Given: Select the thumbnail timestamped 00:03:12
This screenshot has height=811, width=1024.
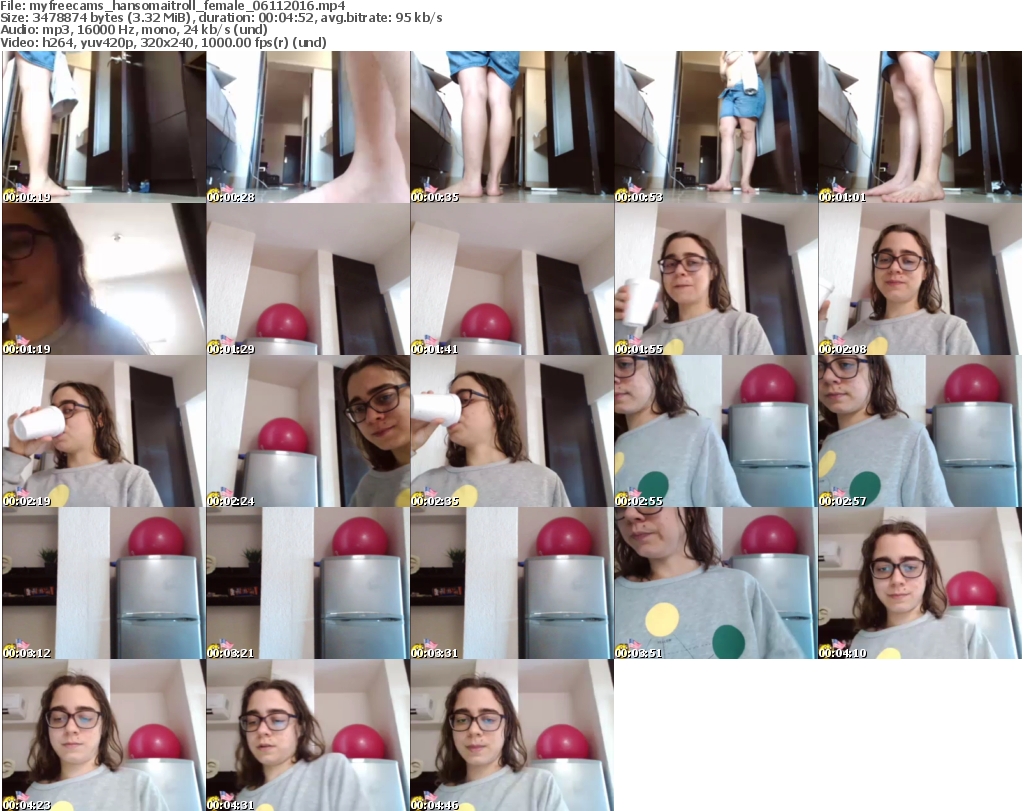Looking at the screenshot, I should click(x=104, y=583).
